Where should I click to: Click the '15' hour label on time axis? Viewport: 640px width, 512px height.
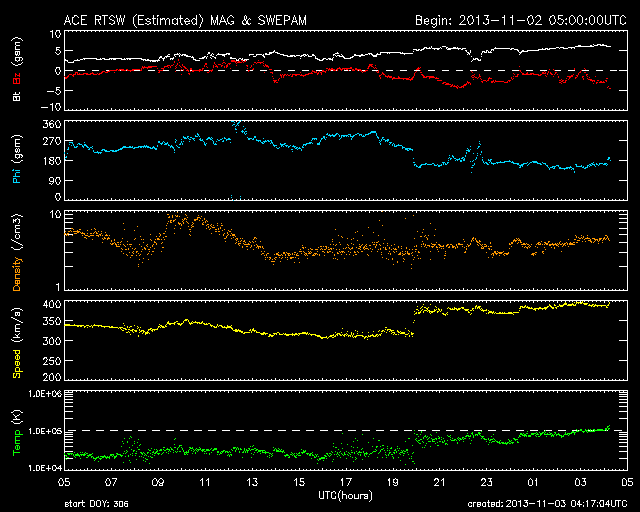[299, 482]
